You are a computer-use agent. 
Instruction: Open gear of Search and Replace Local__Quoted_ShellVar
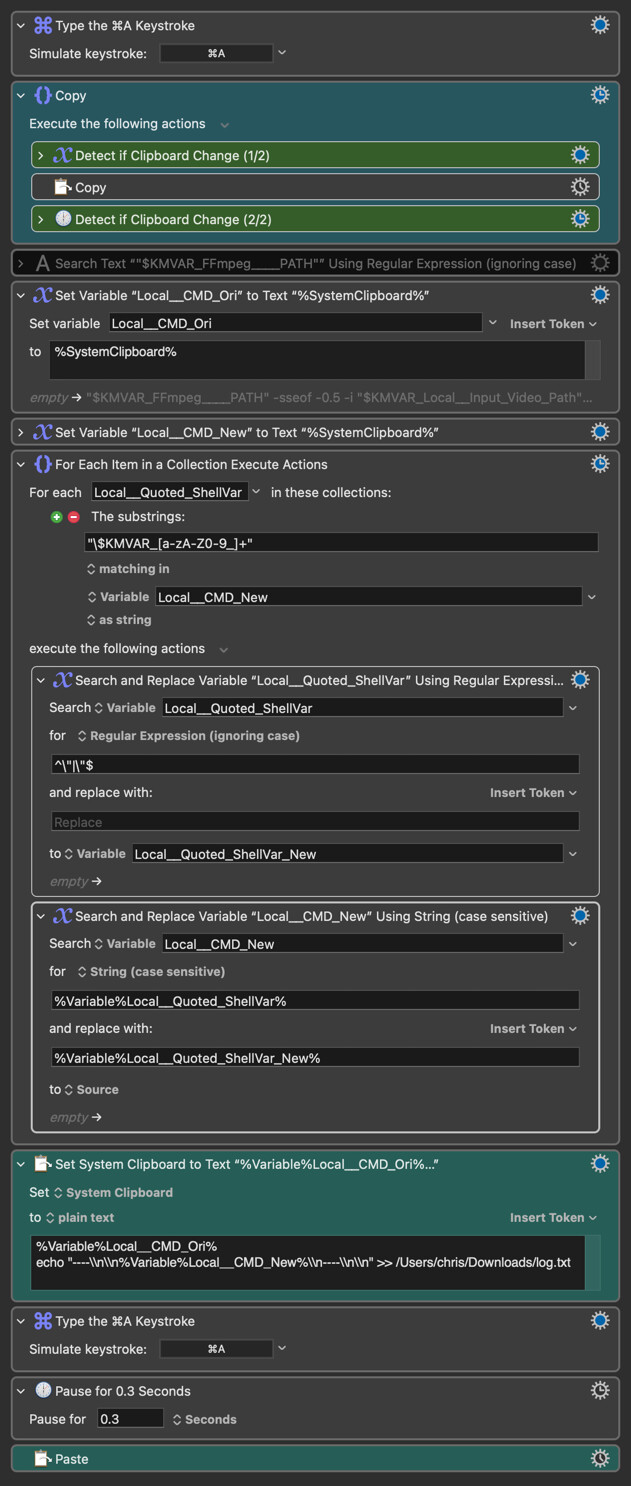pyautogui.click(x=580, y=680)
